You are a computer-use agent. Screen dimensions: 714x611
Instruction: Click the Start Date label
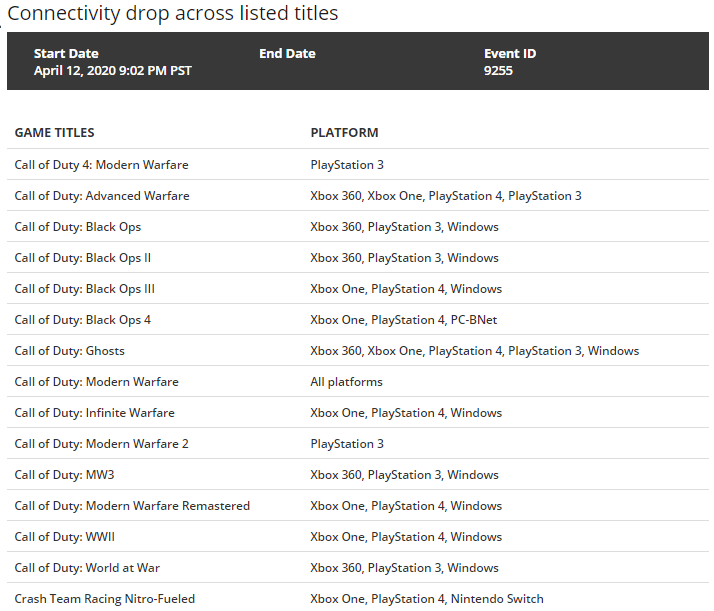pos(66,54)
